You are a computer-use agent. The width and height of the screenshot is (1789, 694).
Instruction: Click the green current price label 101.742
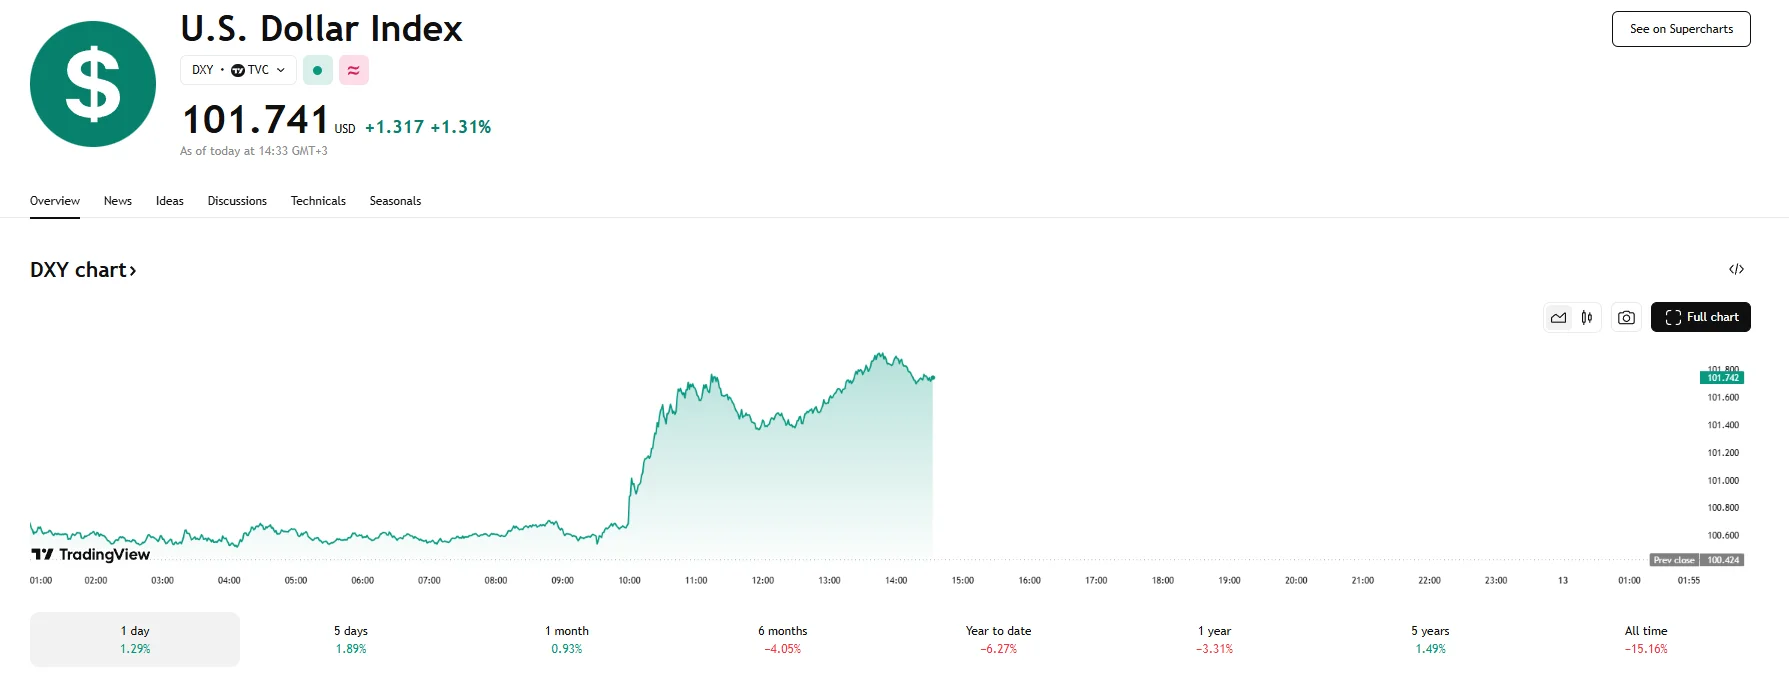[x=1722, y=378]
